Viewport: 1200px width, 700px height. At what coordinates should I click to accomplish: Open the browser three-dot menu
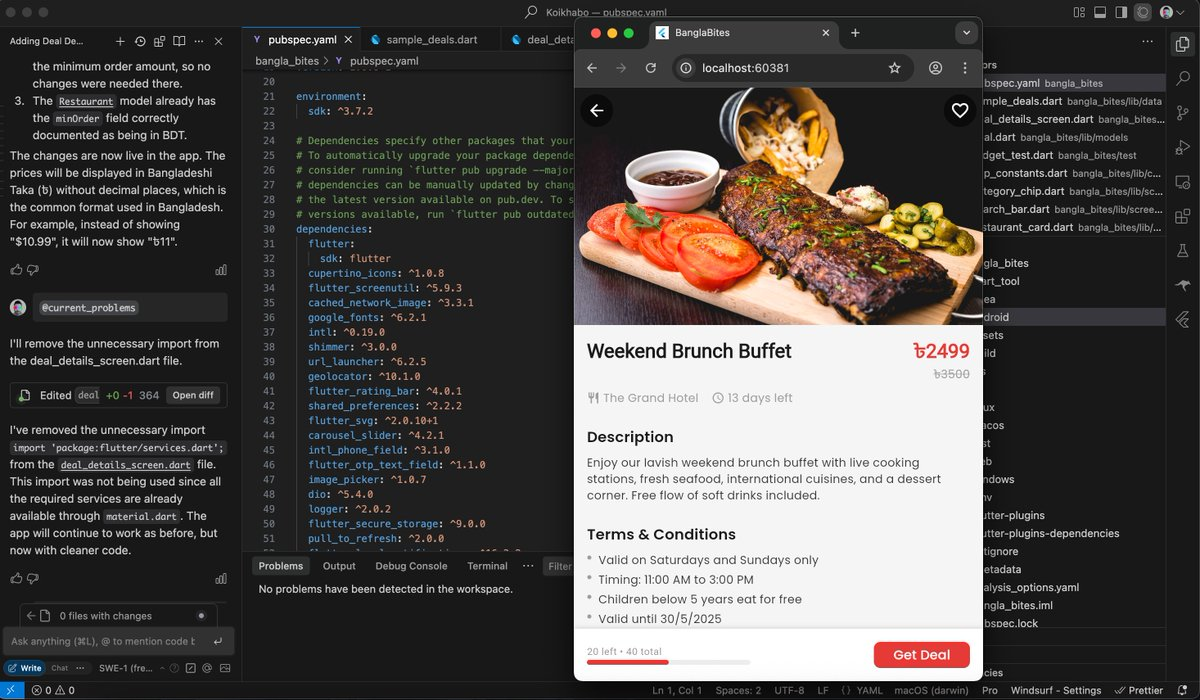(965, 68)
